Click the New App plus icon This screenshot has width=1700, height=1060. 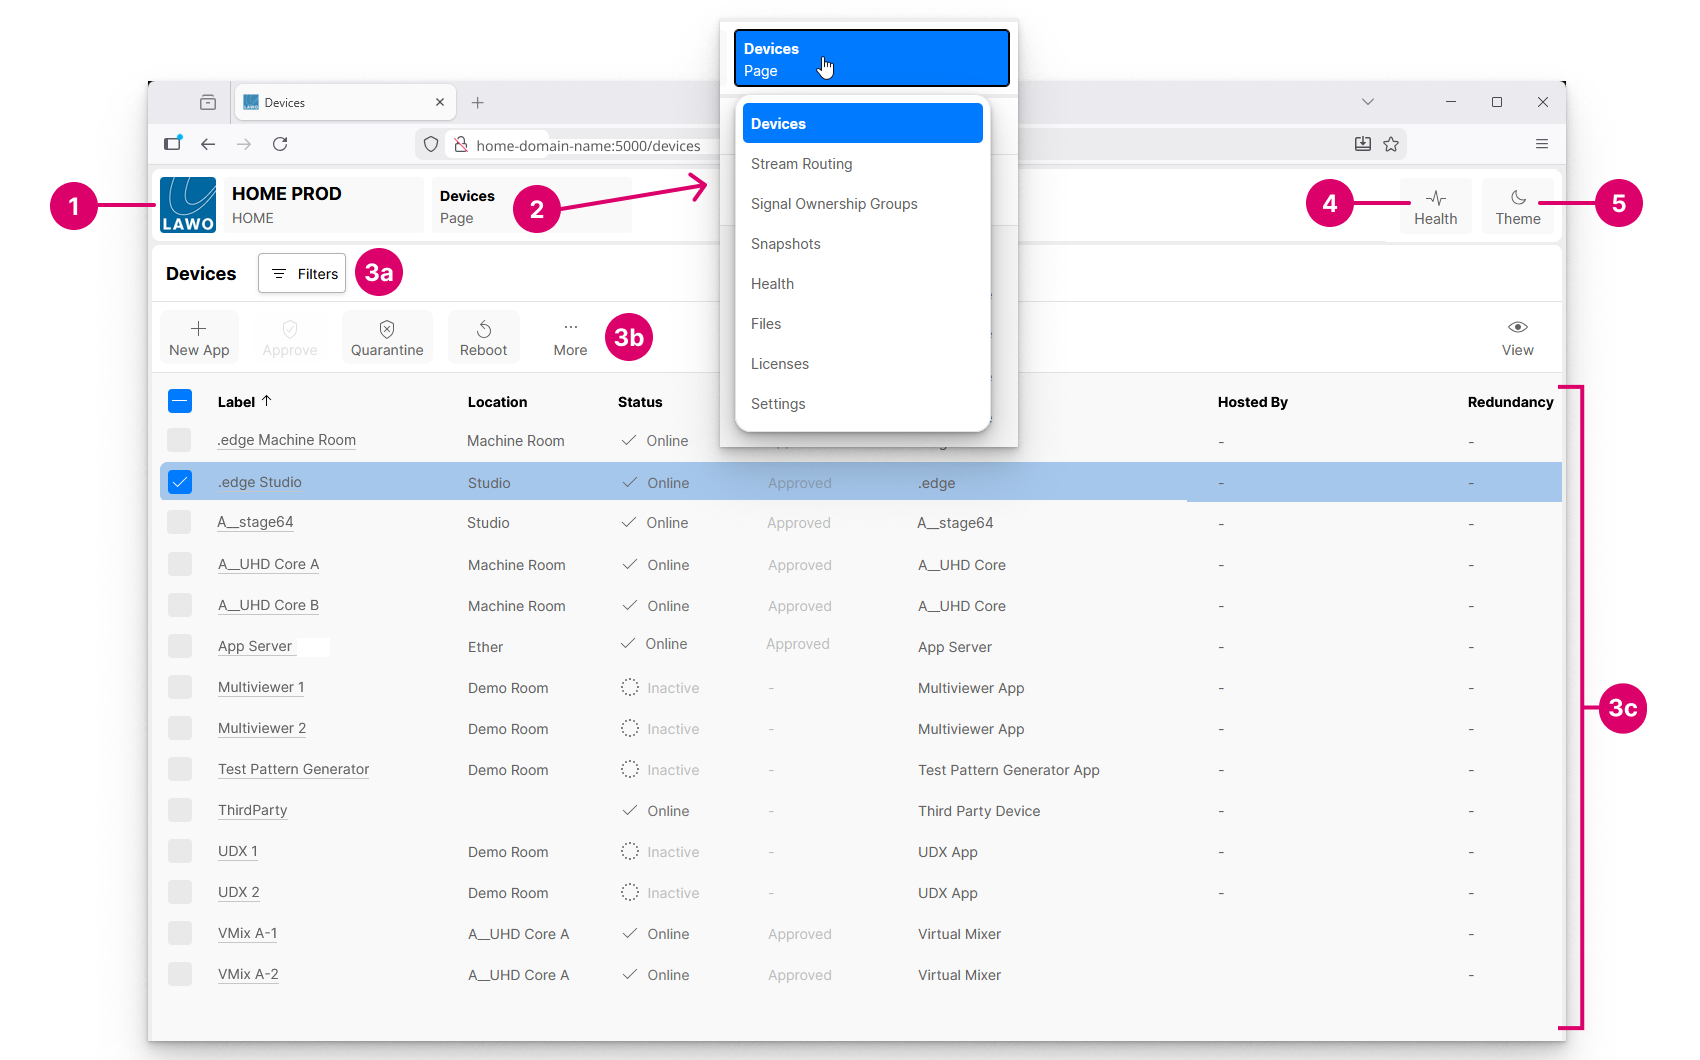tap(198, 329)
